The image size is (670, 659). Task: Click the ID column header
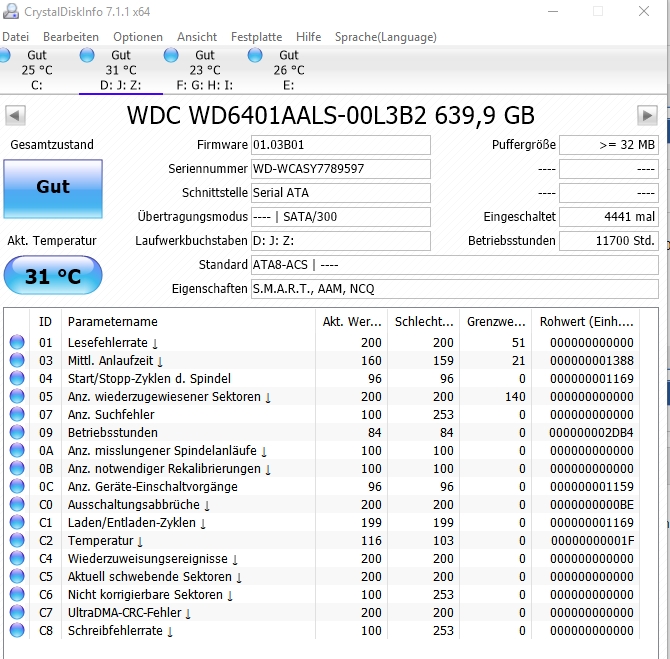(45, 321)
